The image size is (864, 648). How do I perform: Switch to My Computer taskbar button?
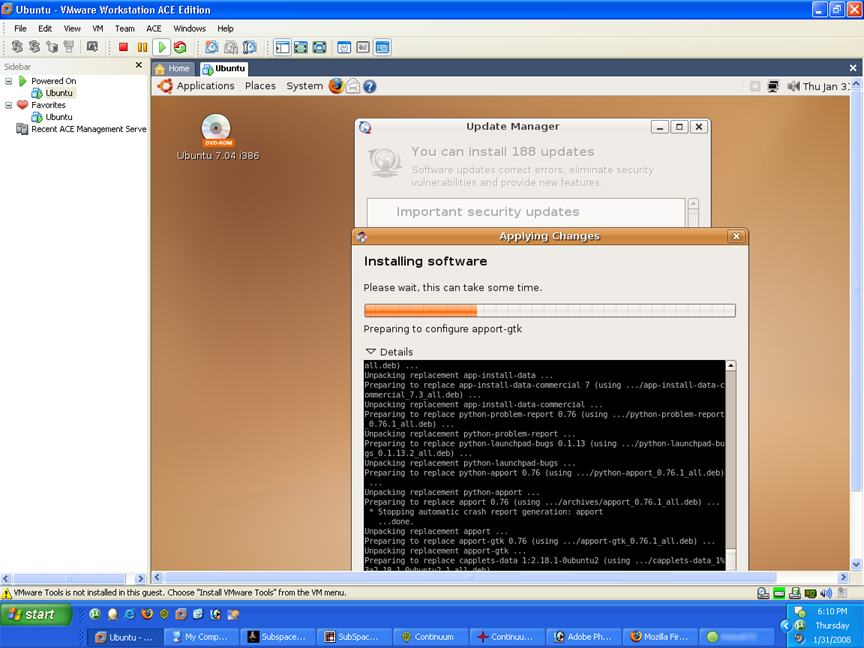[202, 637]
